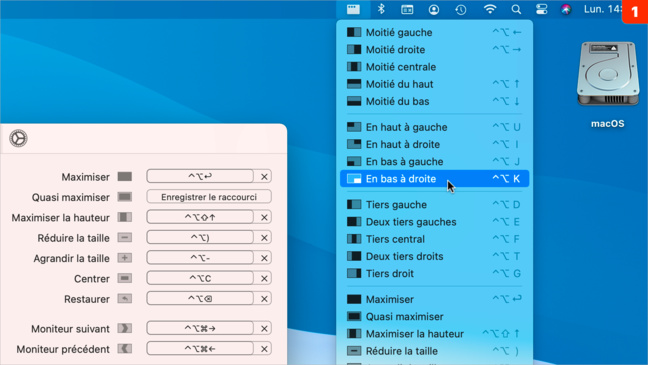Pick Deux tiers droits menu item
Viewport: 648px width, 365px height.
click(434, 256)
